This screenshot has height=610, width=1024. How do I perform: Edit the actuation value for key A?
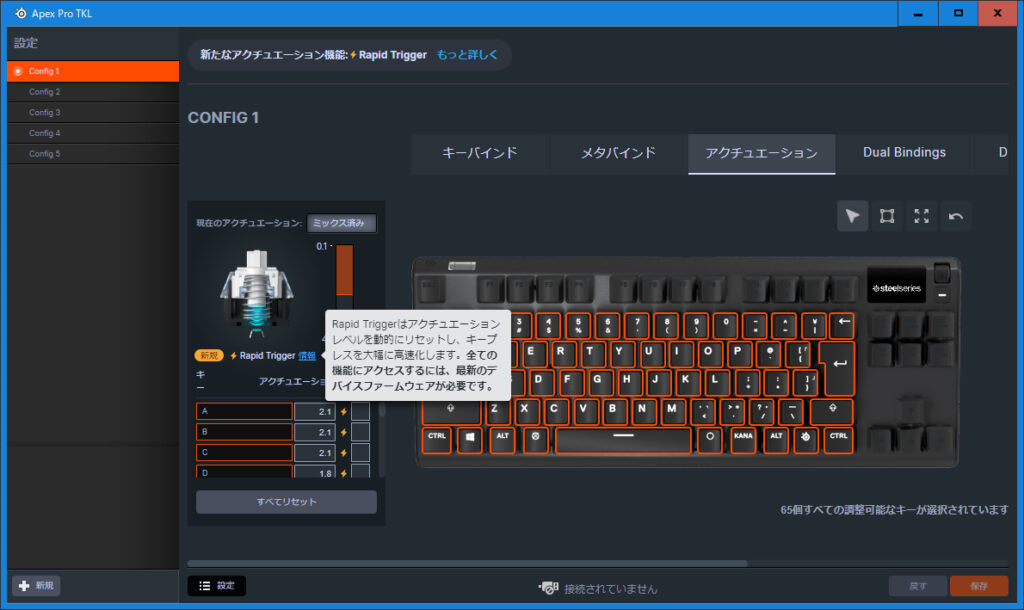click(x=314, y=411)
